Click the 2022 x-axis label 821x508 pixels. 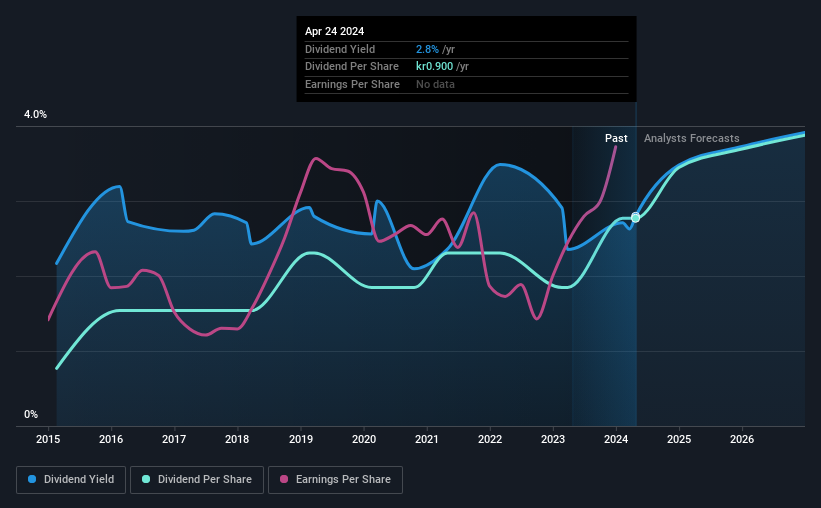pos(490,439)
